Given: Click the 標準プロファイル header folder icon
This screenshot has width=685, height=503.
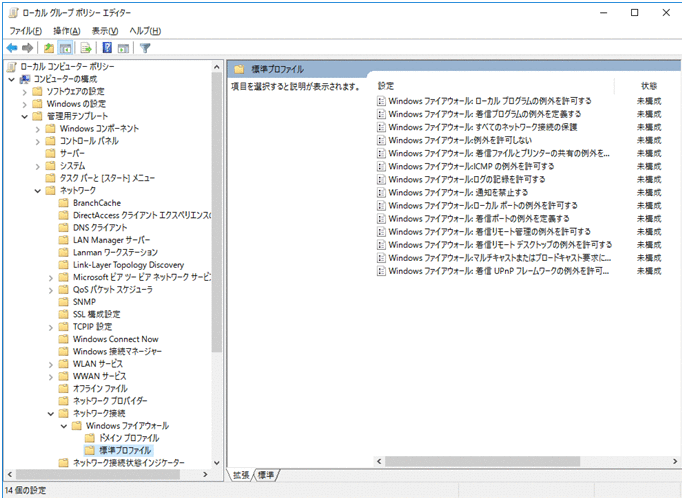Looking at the screenshot, I should (239, 69).
